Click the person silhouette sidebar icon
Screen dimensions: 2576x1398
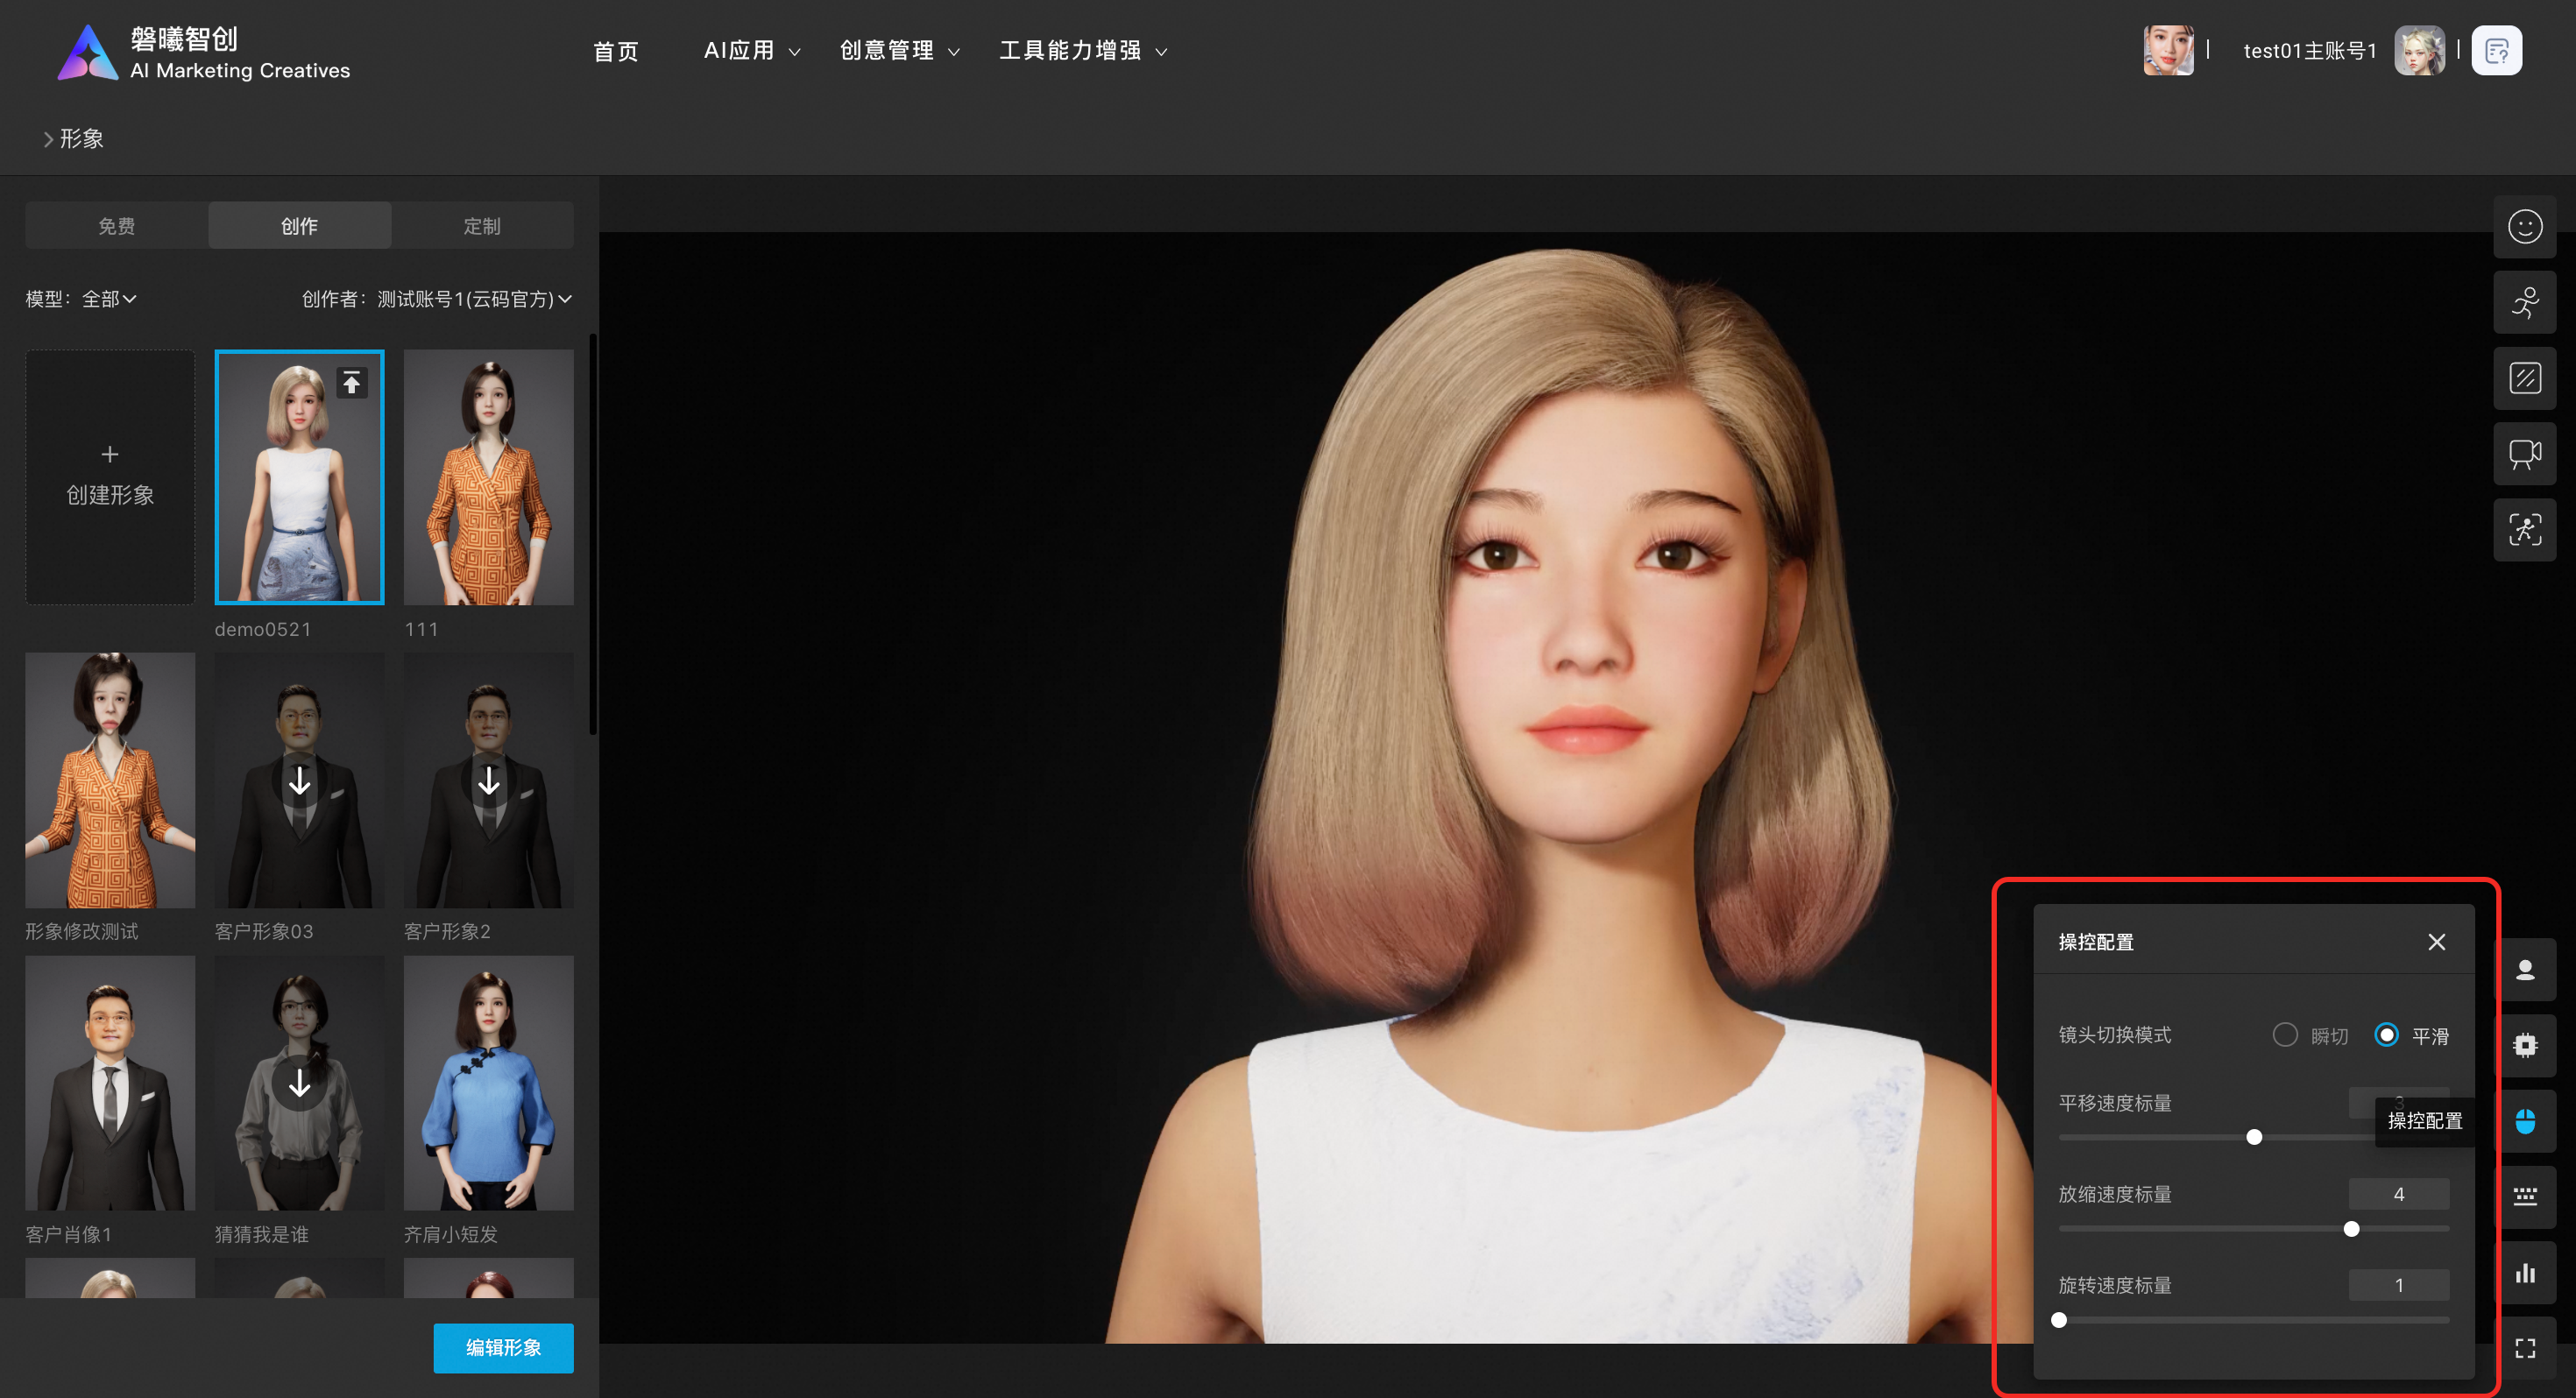[x=2526, y=970]
